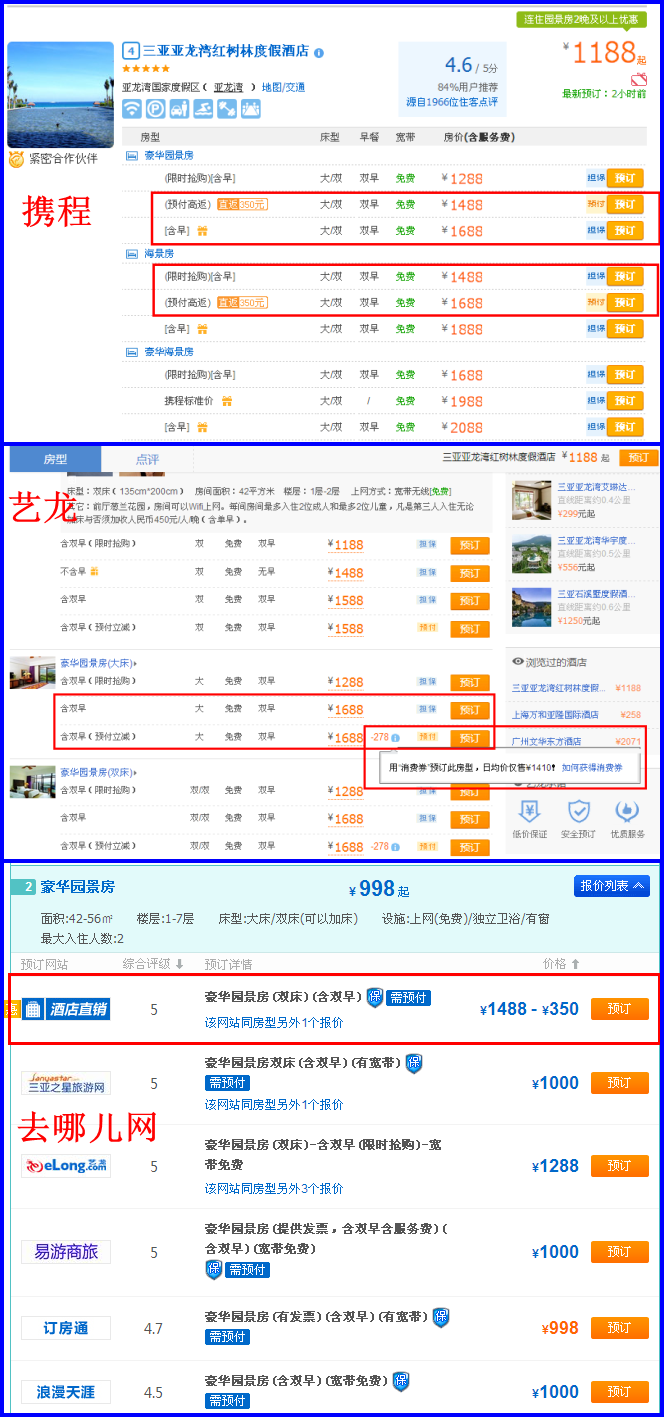Click the 保 shield icon in 订房通 row

tap(441, 1317)
